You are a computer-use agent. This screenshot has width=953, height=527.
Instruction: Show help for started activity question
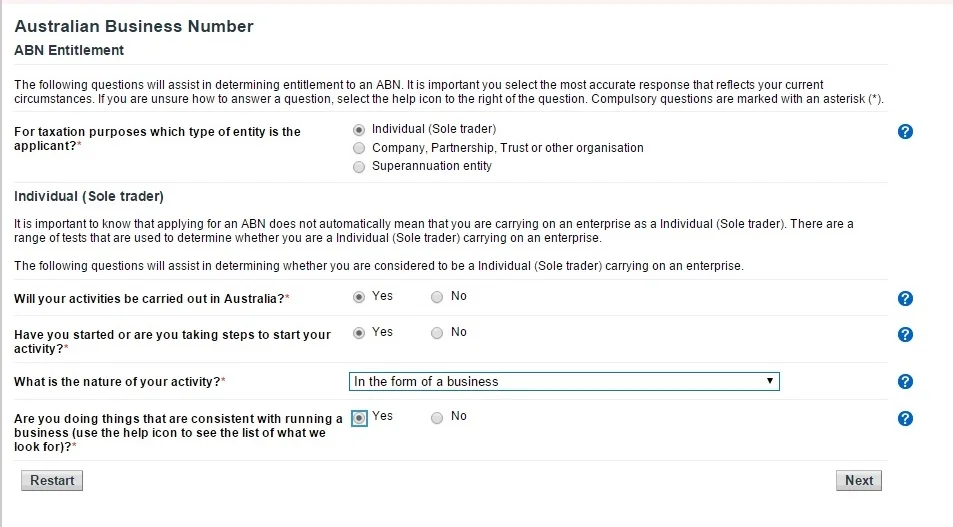(905, 334)
